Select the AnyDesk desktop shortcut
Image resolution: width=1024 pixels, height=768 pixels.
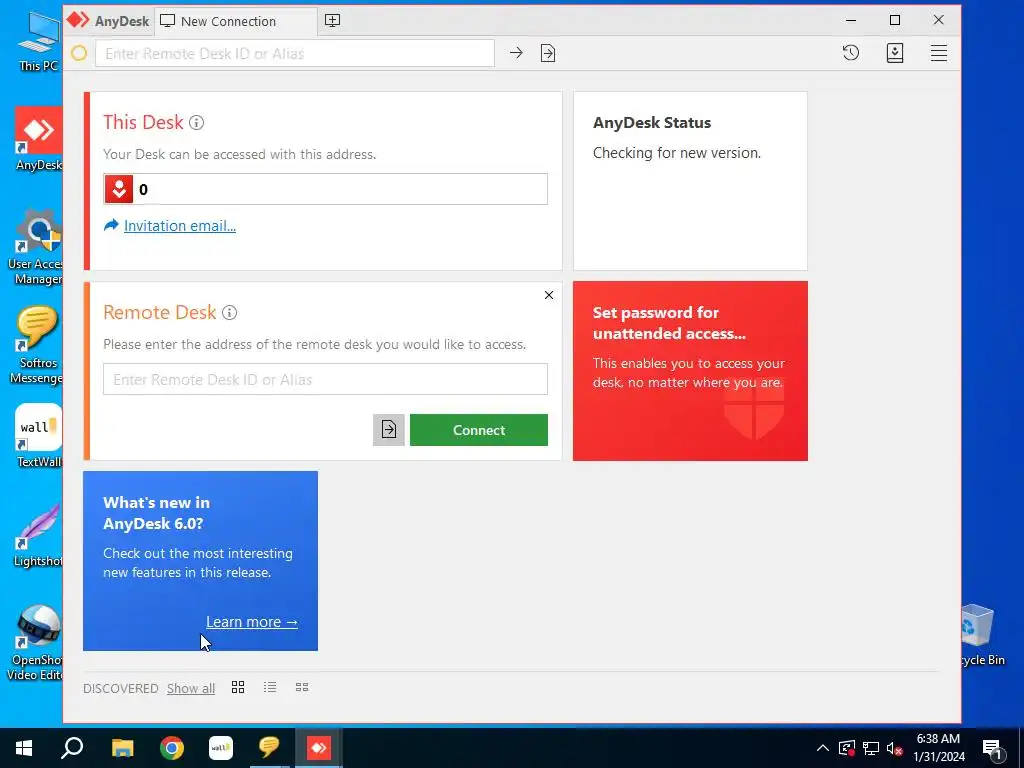39,139
